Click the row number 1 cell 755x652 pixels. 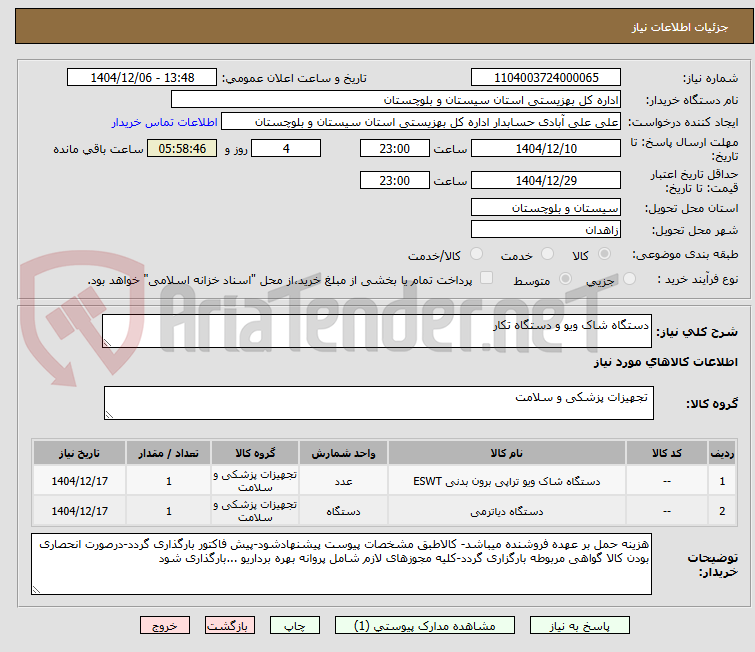click(722, 481)
